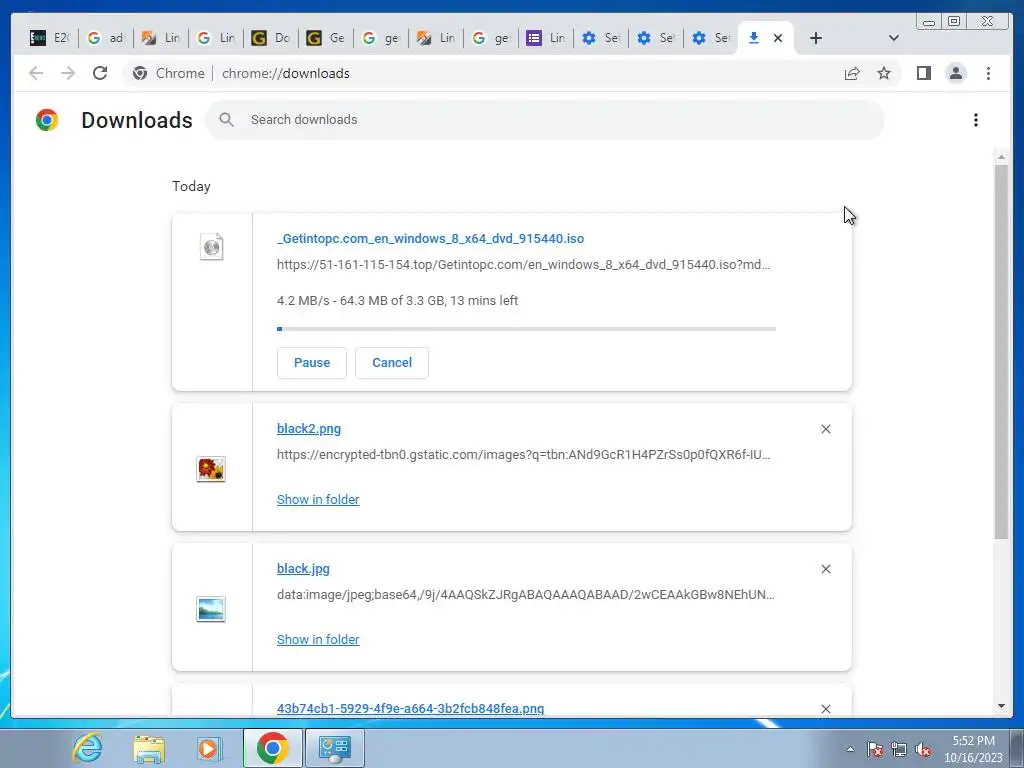Click the gstatic URL under black2.png

pos(523,455)
